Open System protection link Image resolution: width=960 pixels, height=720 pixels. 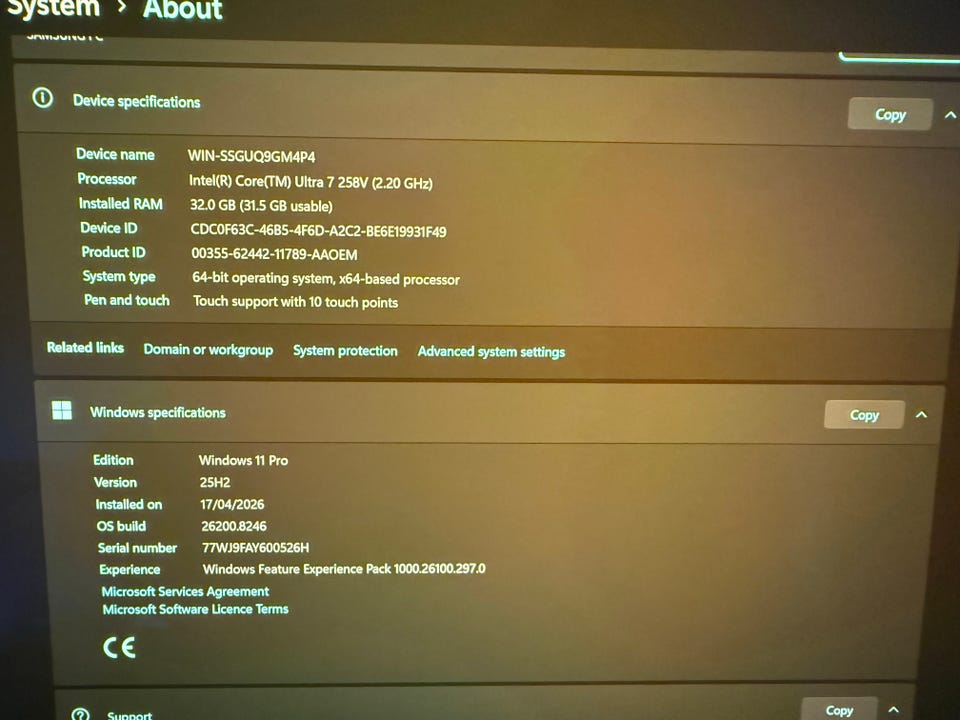[x=345, y=351]
